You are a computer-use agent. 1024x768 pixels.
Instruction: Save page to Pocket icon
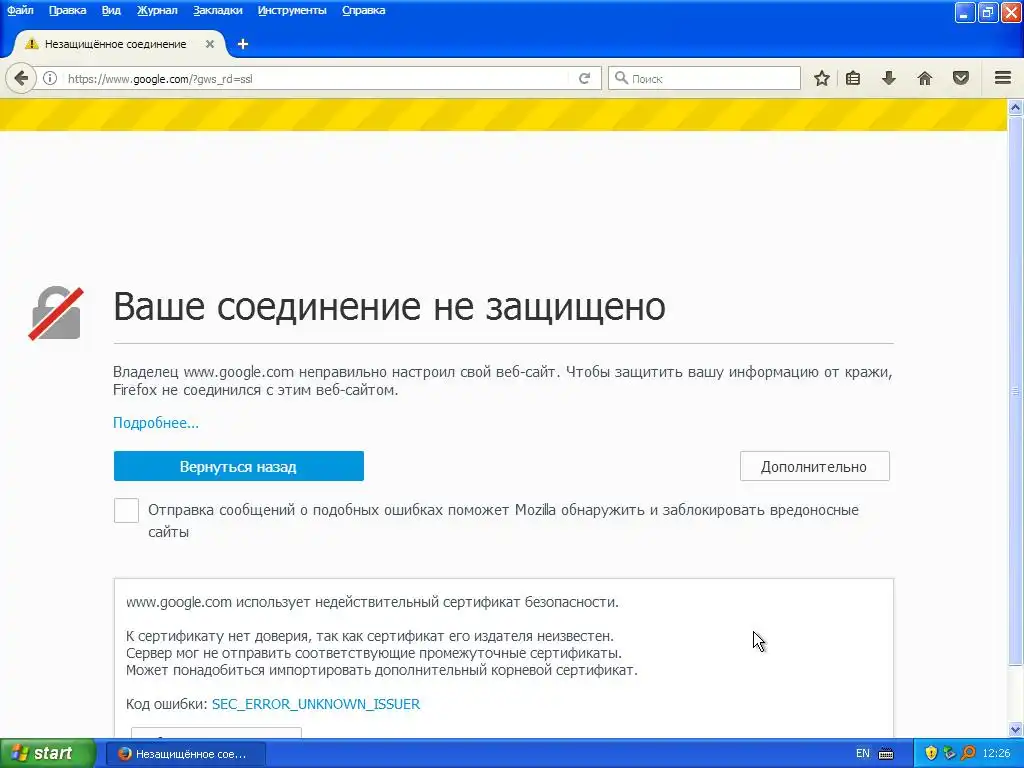pos(961,79)
